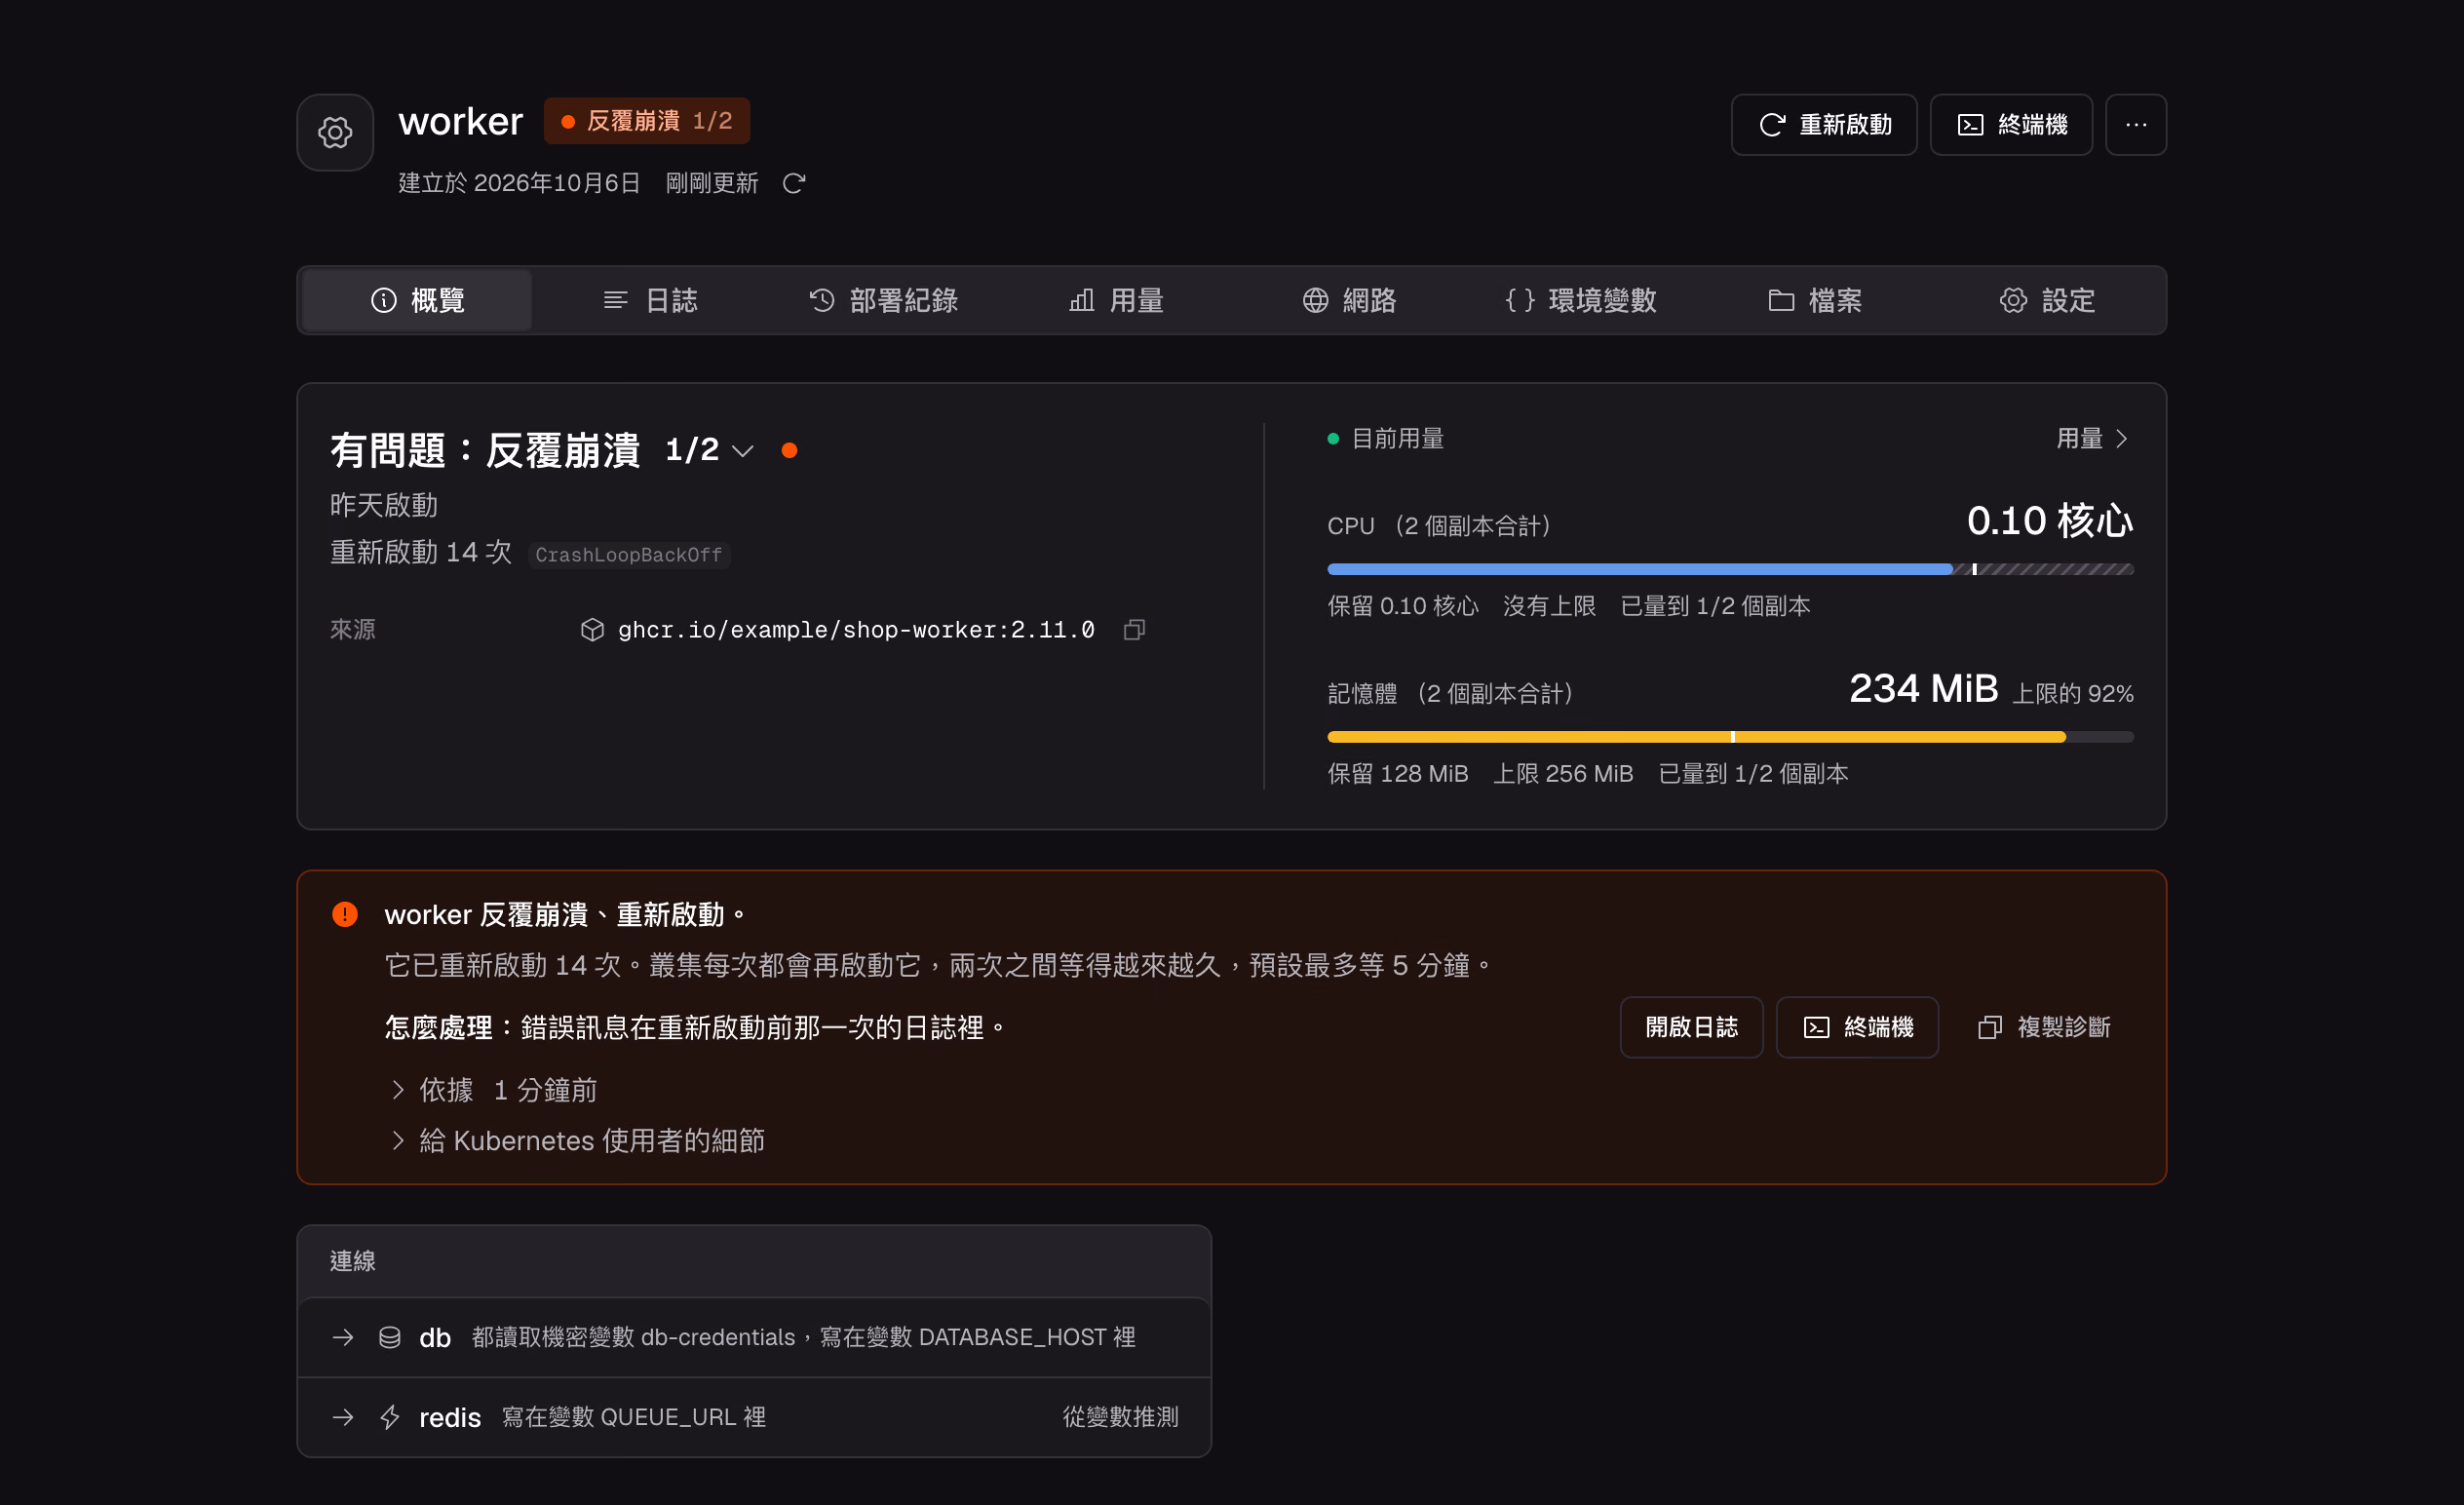This screenshot has height=1505, width=2464.
Task: Click the CrashLoopBackOff tag
Action: tap(629, 555)
